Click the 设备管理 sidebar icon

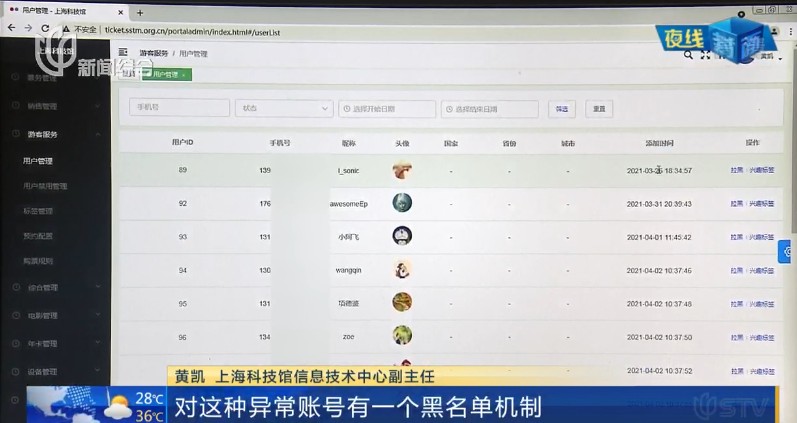[x=16, y=372]
